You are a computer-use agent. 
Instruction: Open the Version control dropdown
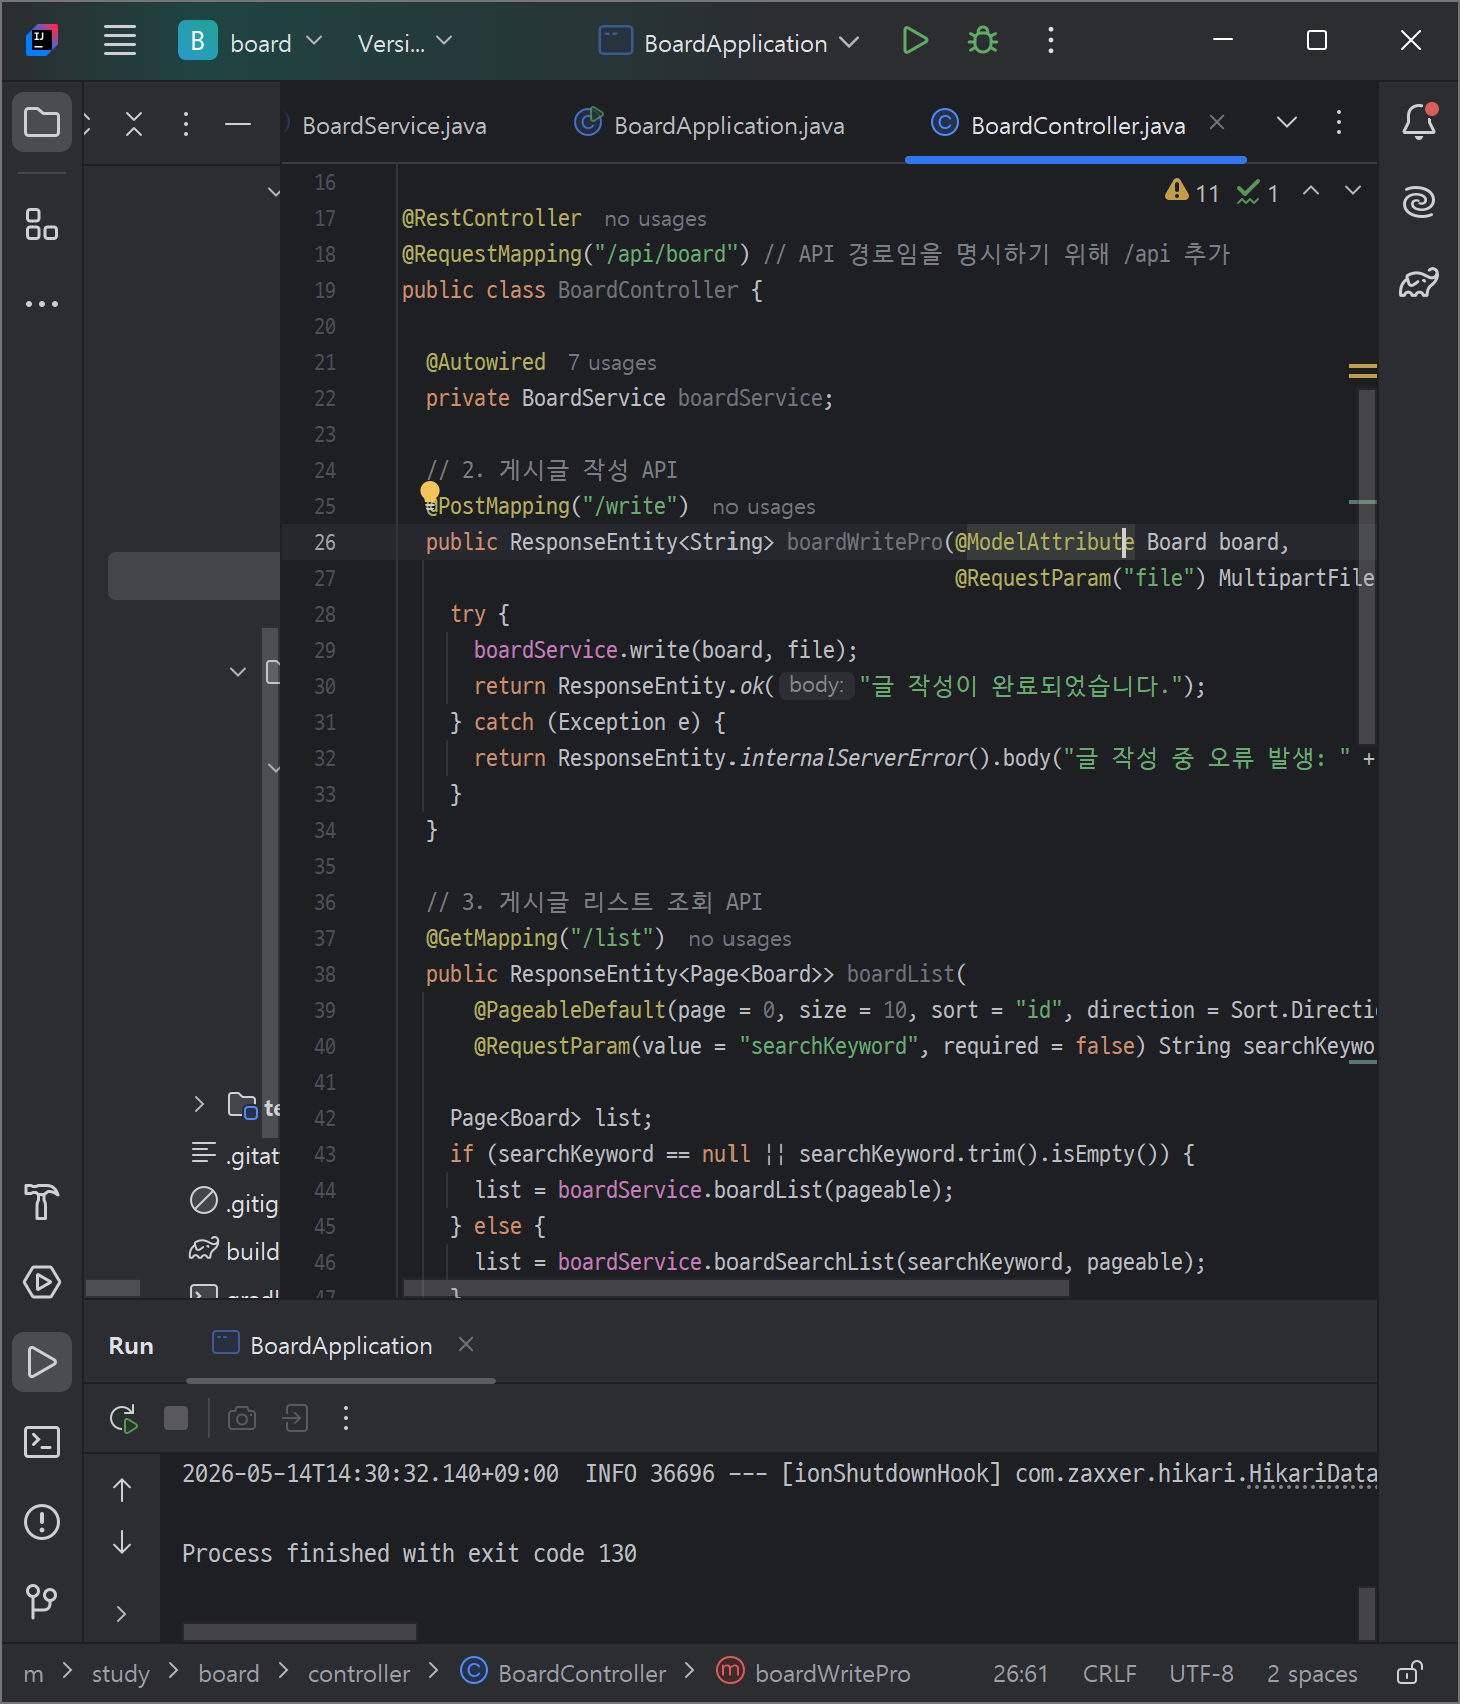(405, 43)
